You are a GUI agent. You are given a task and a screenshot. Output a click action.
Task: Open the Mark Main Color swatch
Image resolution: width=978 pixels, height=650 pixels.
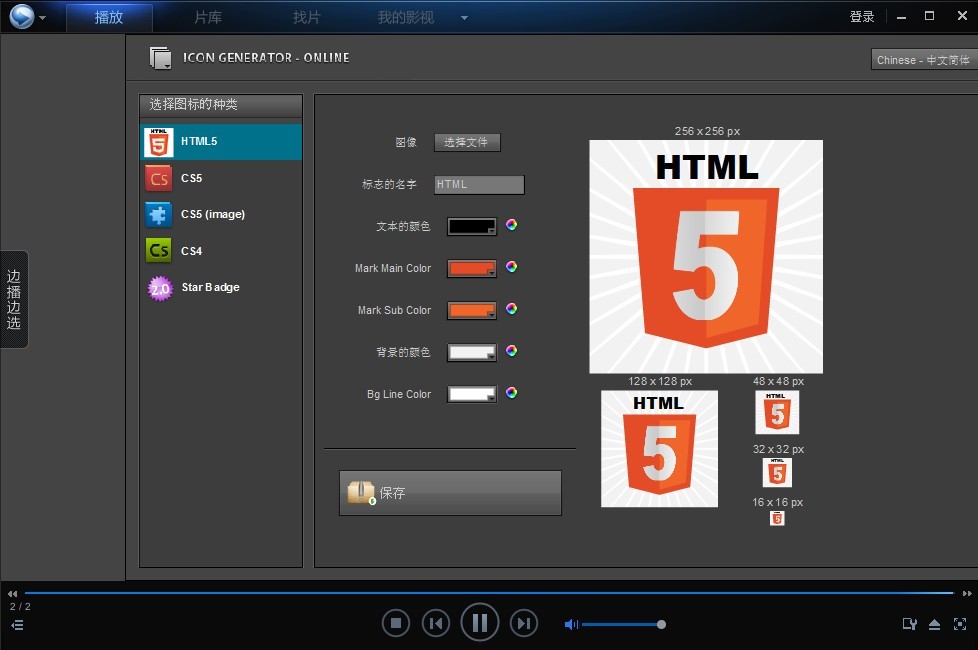pyautogui.click(x=472, y=268)
